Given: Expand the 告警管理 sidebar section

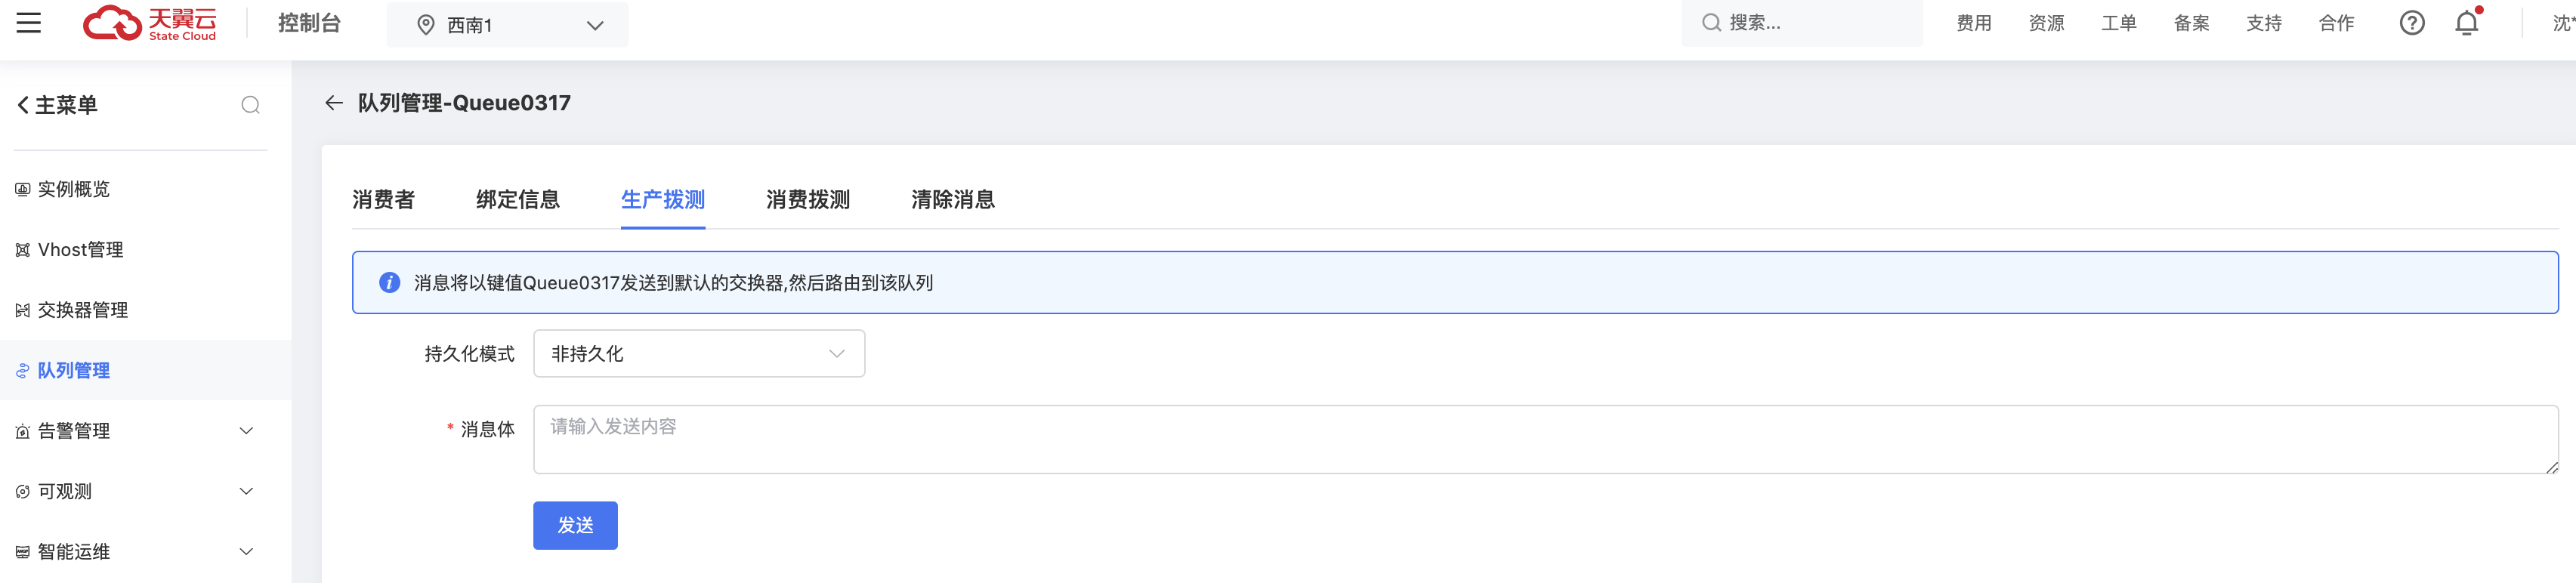Looking at the screenshot, I should coord(246,431).
